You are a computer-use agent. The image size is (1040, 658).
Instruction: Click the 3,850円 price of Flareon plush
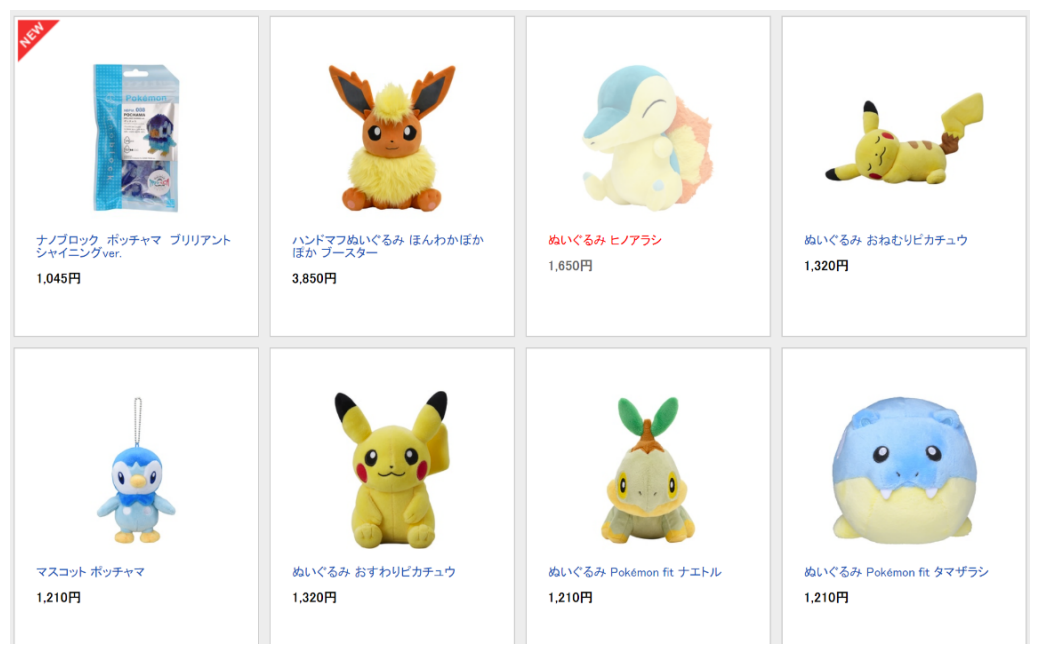pos(314,279)
